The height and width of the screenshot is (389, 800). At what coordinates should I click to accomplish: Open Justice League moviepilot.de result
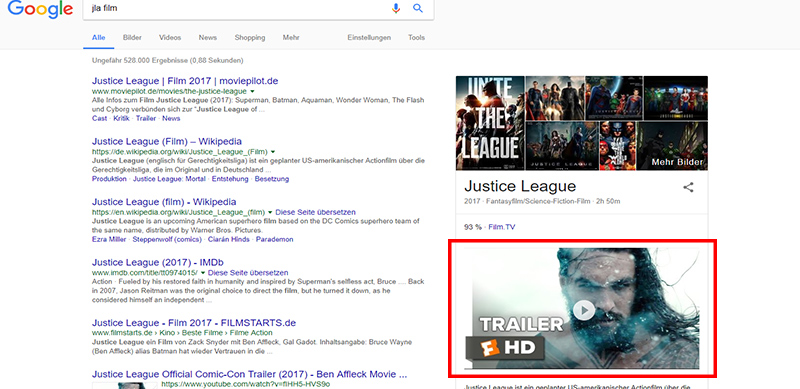pos(185,81)
